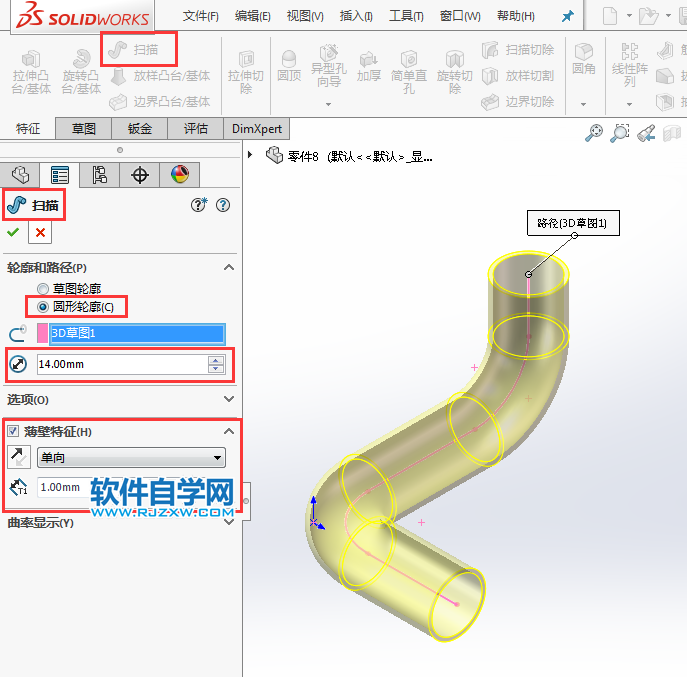Click the New document icon
This screenshot has height=677, width=687.
pyautogui.click(x=610, y=16)
